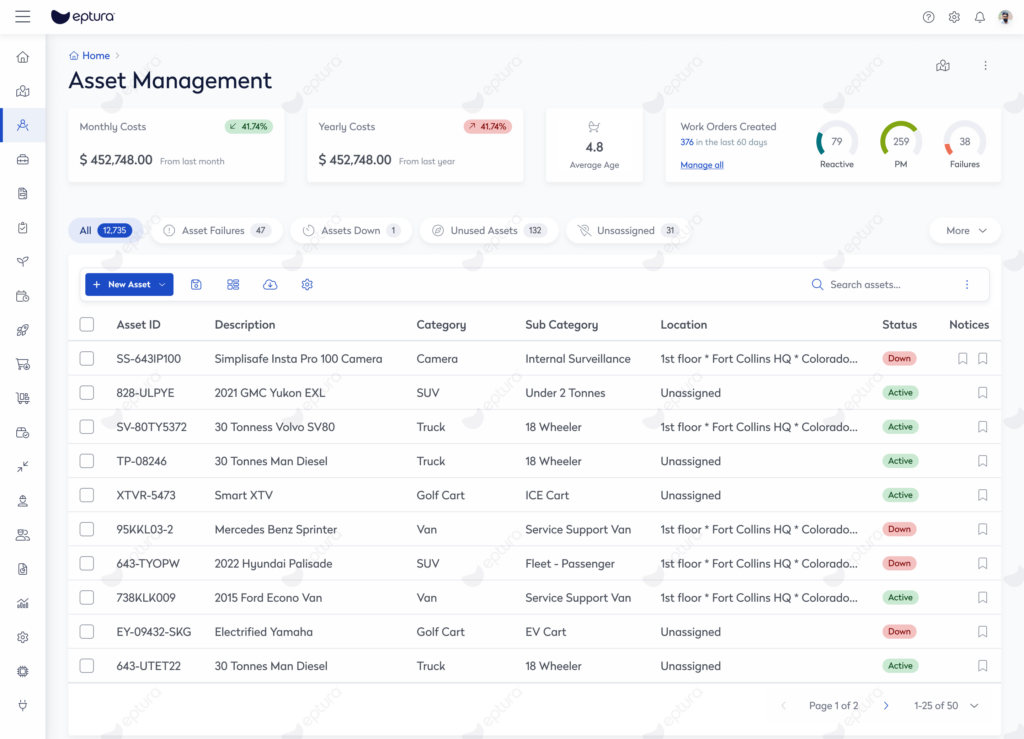Bookmark the 828-ULPYE asset row

pyautogui.click(x=982, y=393)
